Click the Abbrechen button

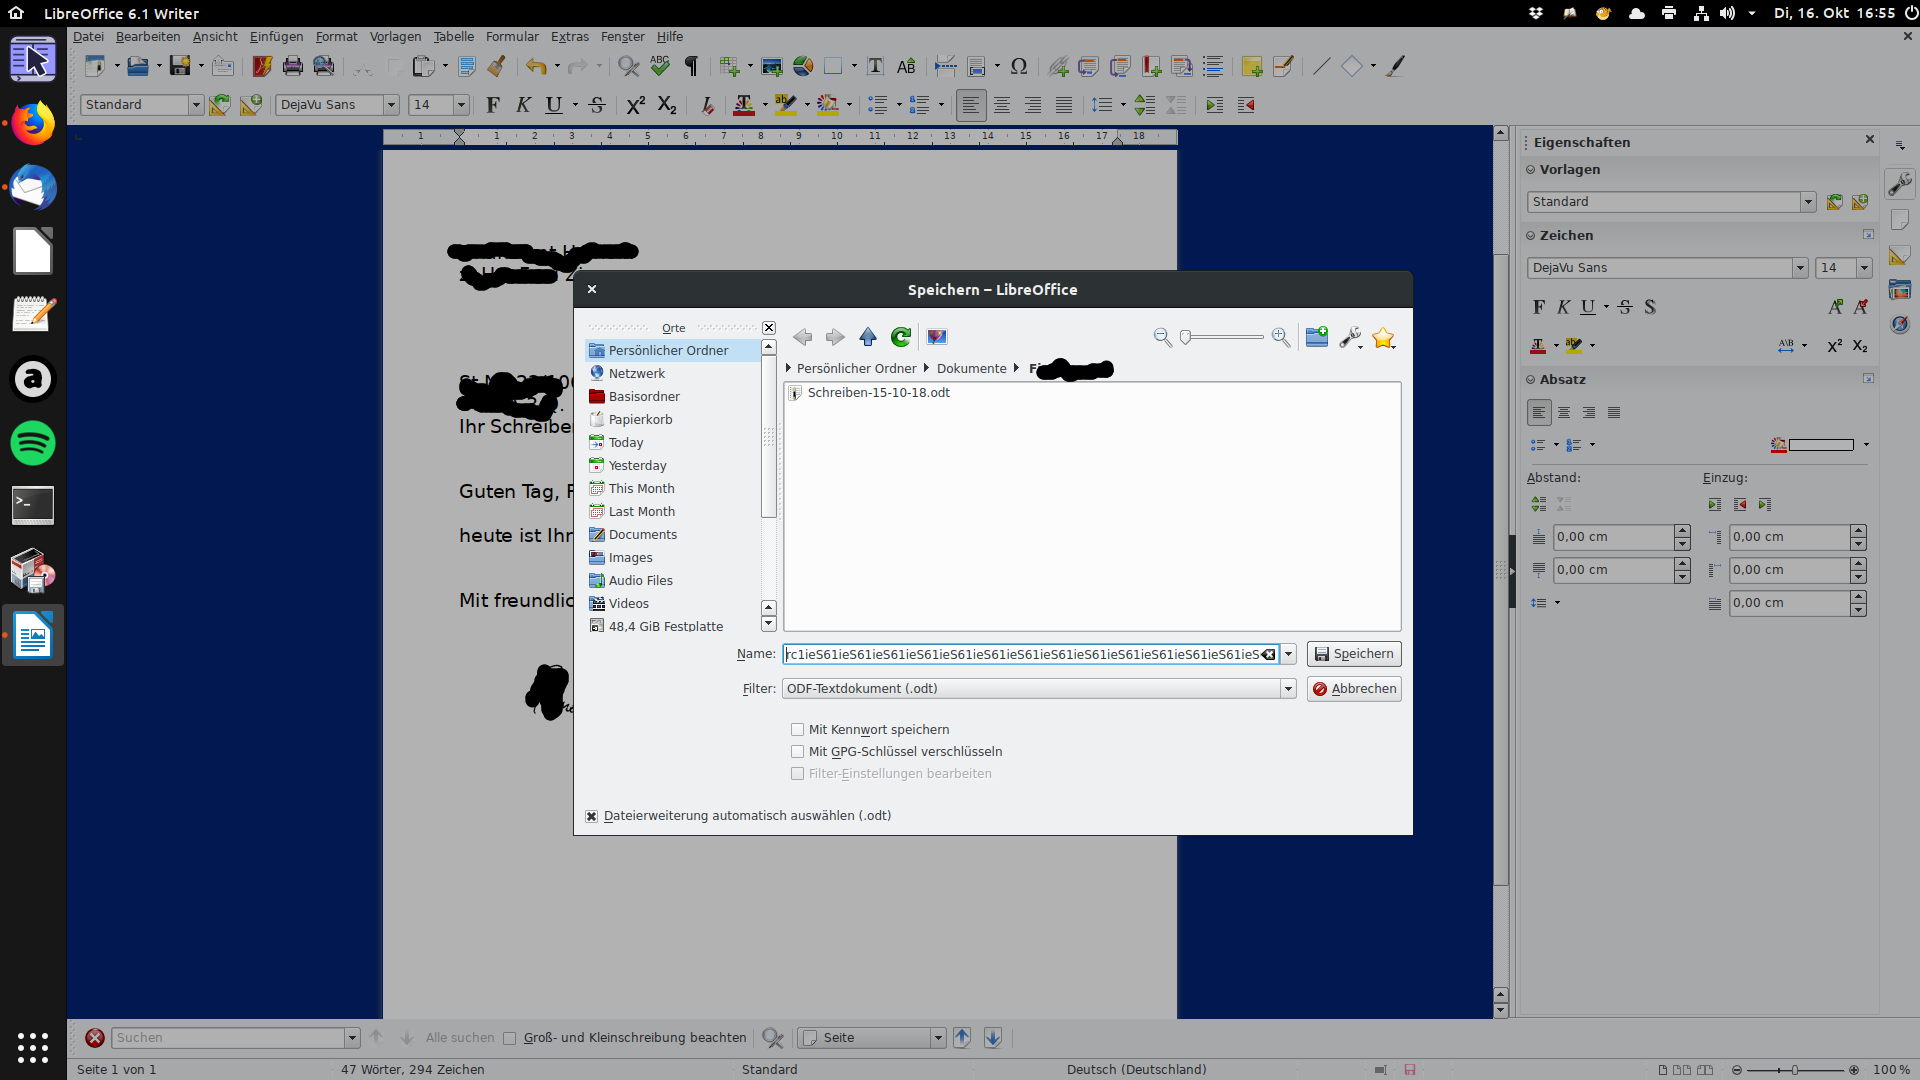click(x=1354, y=689)
